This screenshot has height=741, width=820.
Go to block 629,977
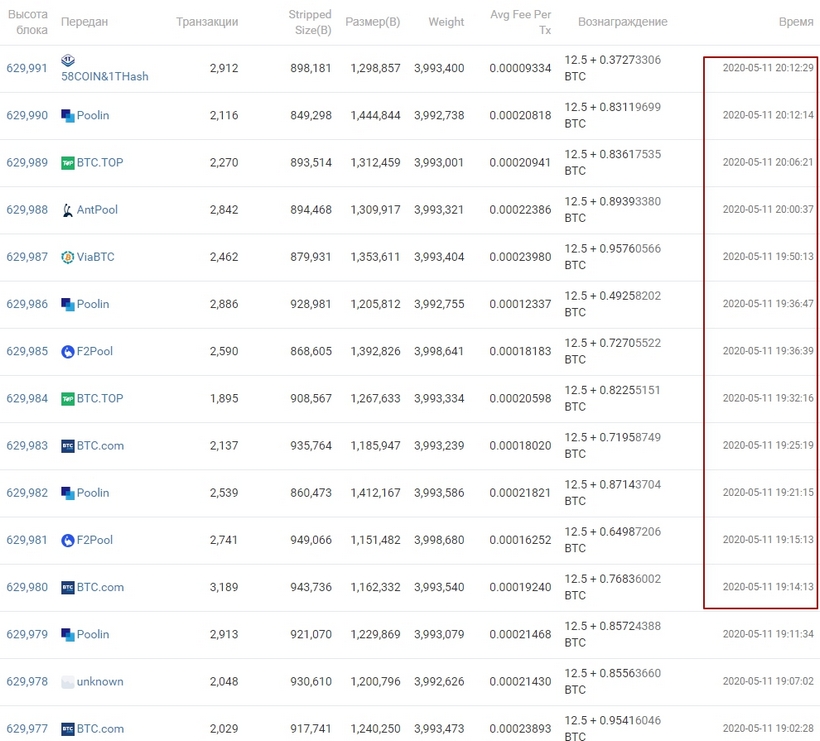tap(27, 729)
